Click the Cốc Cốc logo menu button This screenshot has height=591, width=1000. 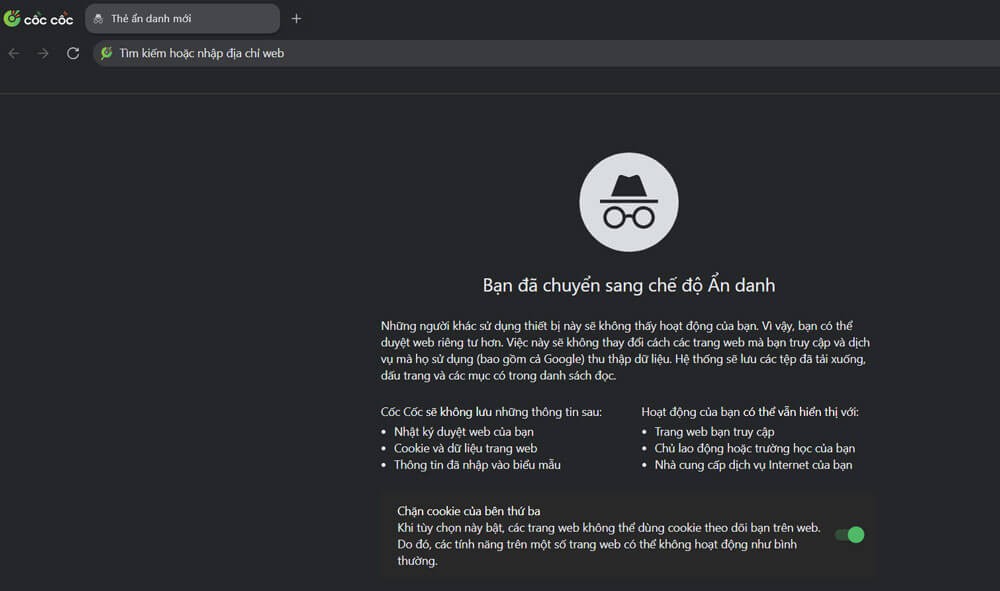39,18
